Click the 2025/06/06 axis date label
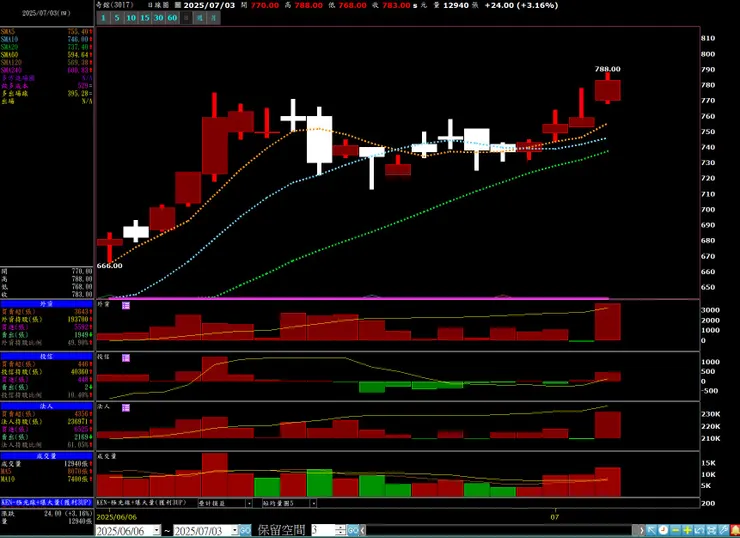740x538 pixels. (x=117, y=517)
